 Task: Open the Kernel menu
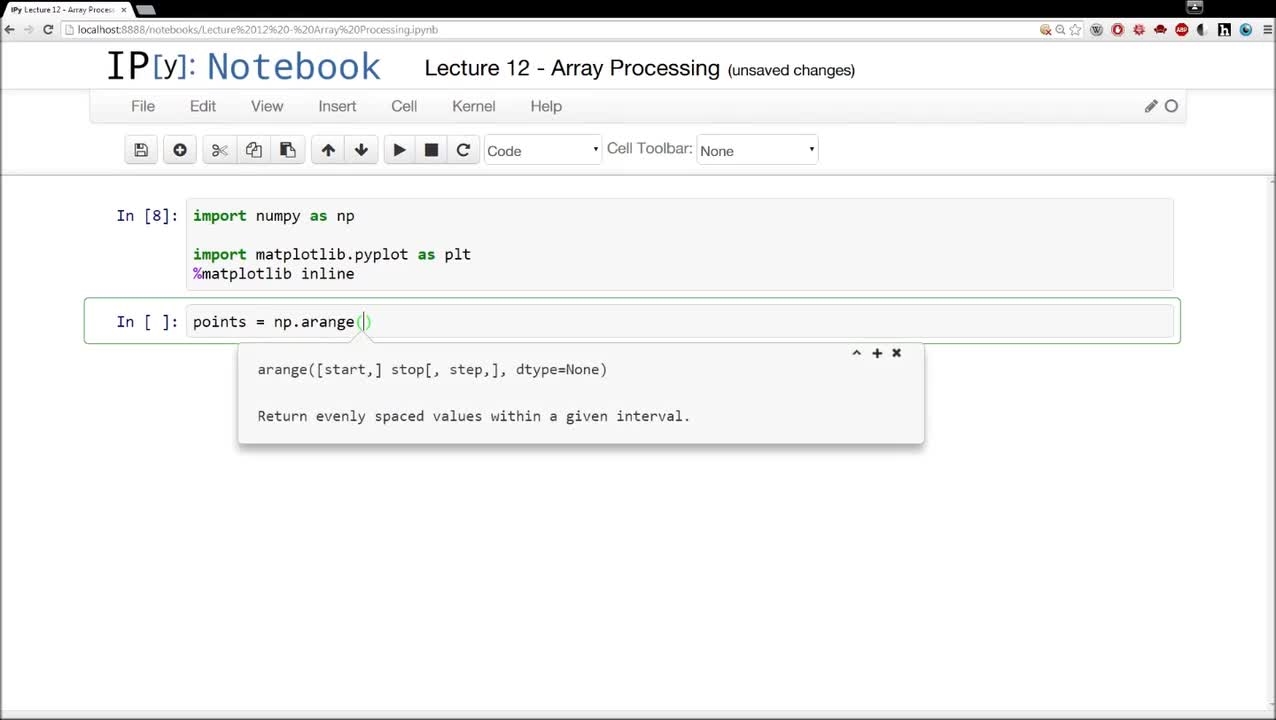(x=474, y=106)
